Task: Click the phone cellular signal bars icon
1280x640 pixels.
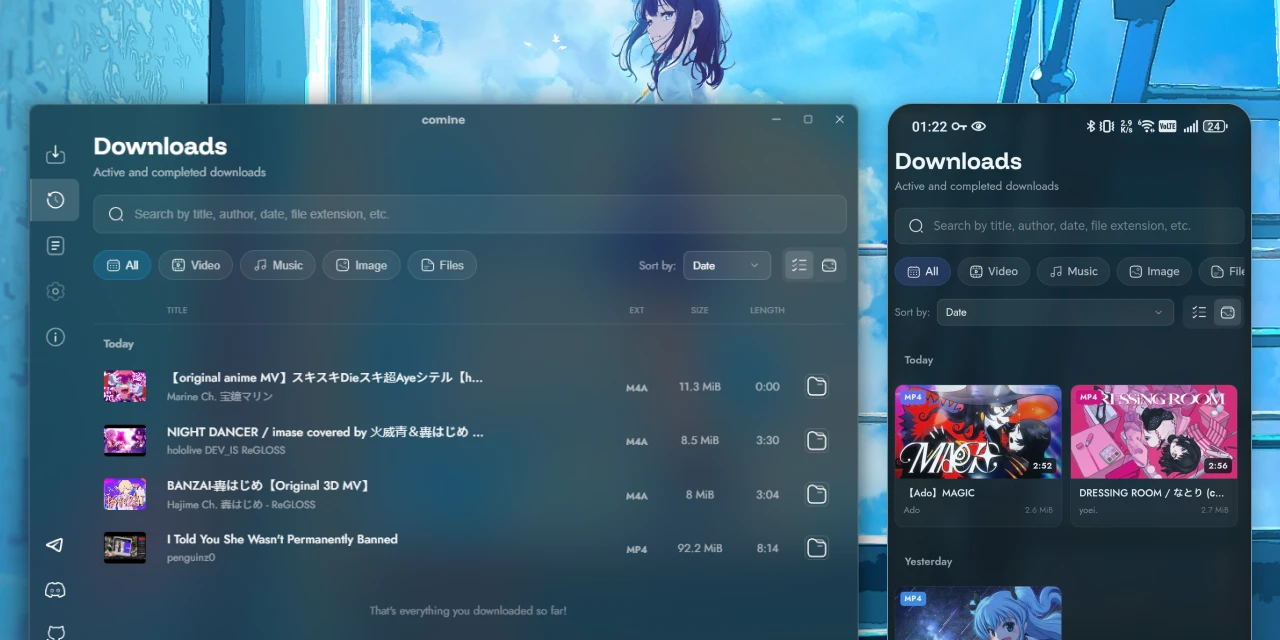Action: (1190, 126)
